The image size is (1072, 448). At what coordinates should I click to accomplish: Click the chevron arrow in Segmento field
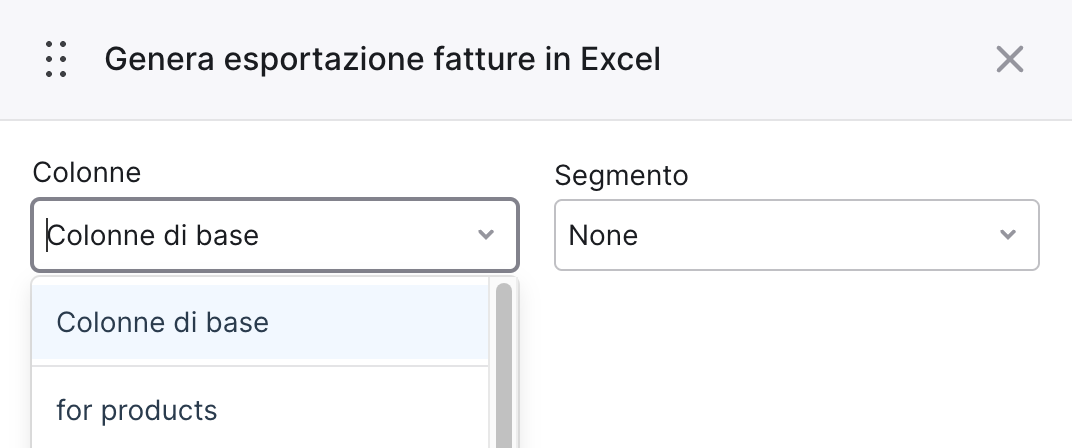1007,235
